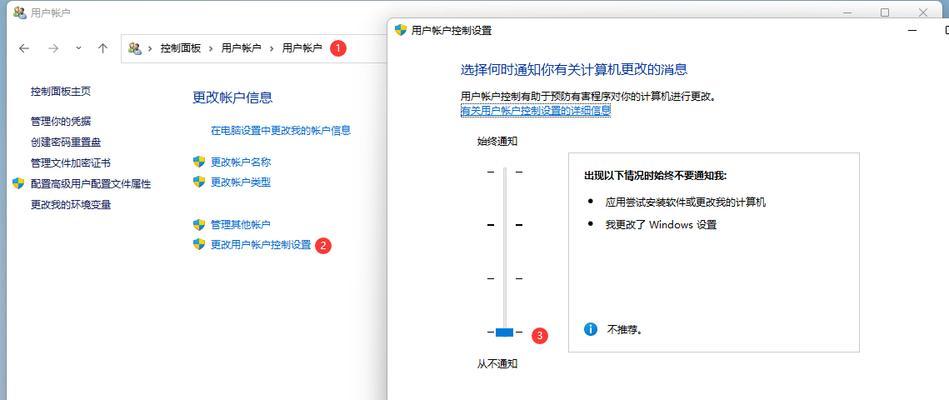Click 更改帐户名称 link
This screenshot has height=400, width=949.
tap(240, 162)
